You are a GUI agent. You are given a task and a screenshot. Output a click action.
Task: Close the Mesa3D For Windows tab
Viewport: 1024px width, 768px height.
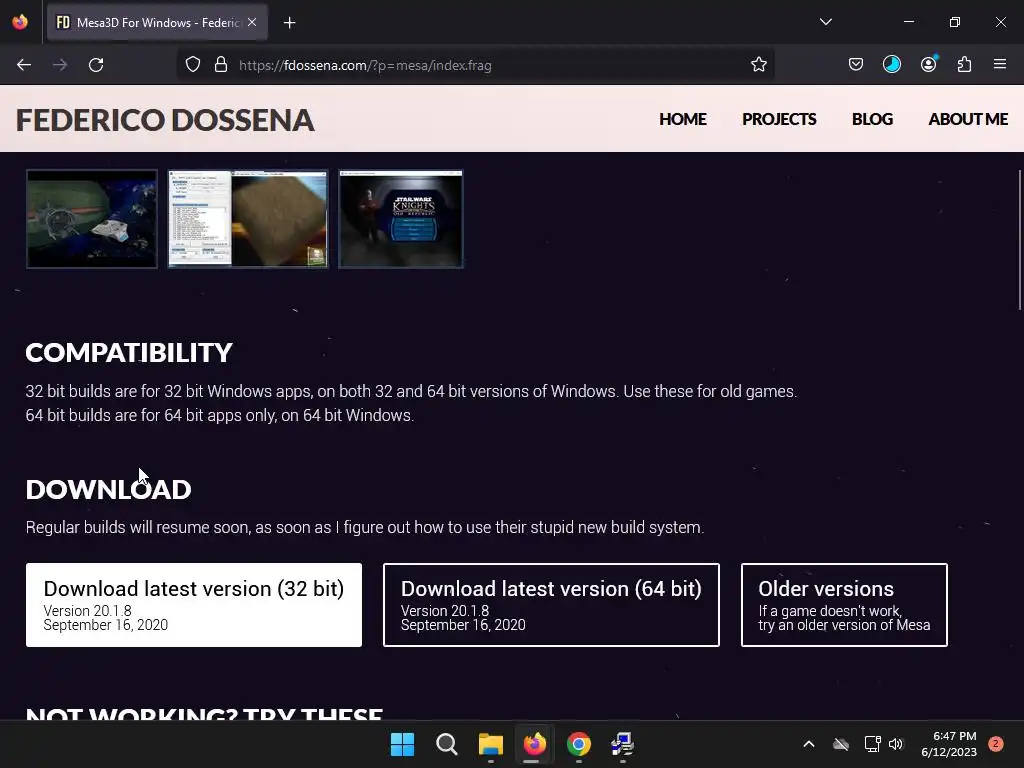(252, 22)
